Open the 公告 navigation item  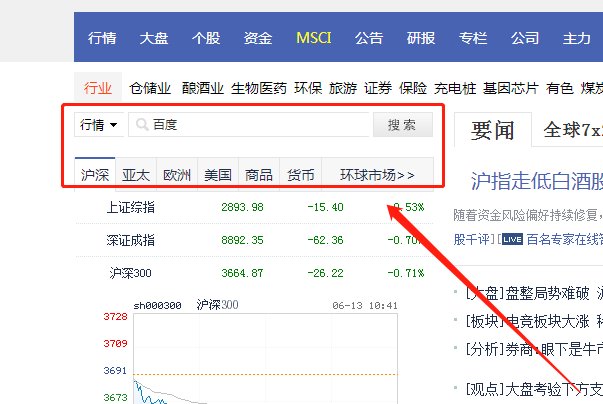tap(369, 38)
